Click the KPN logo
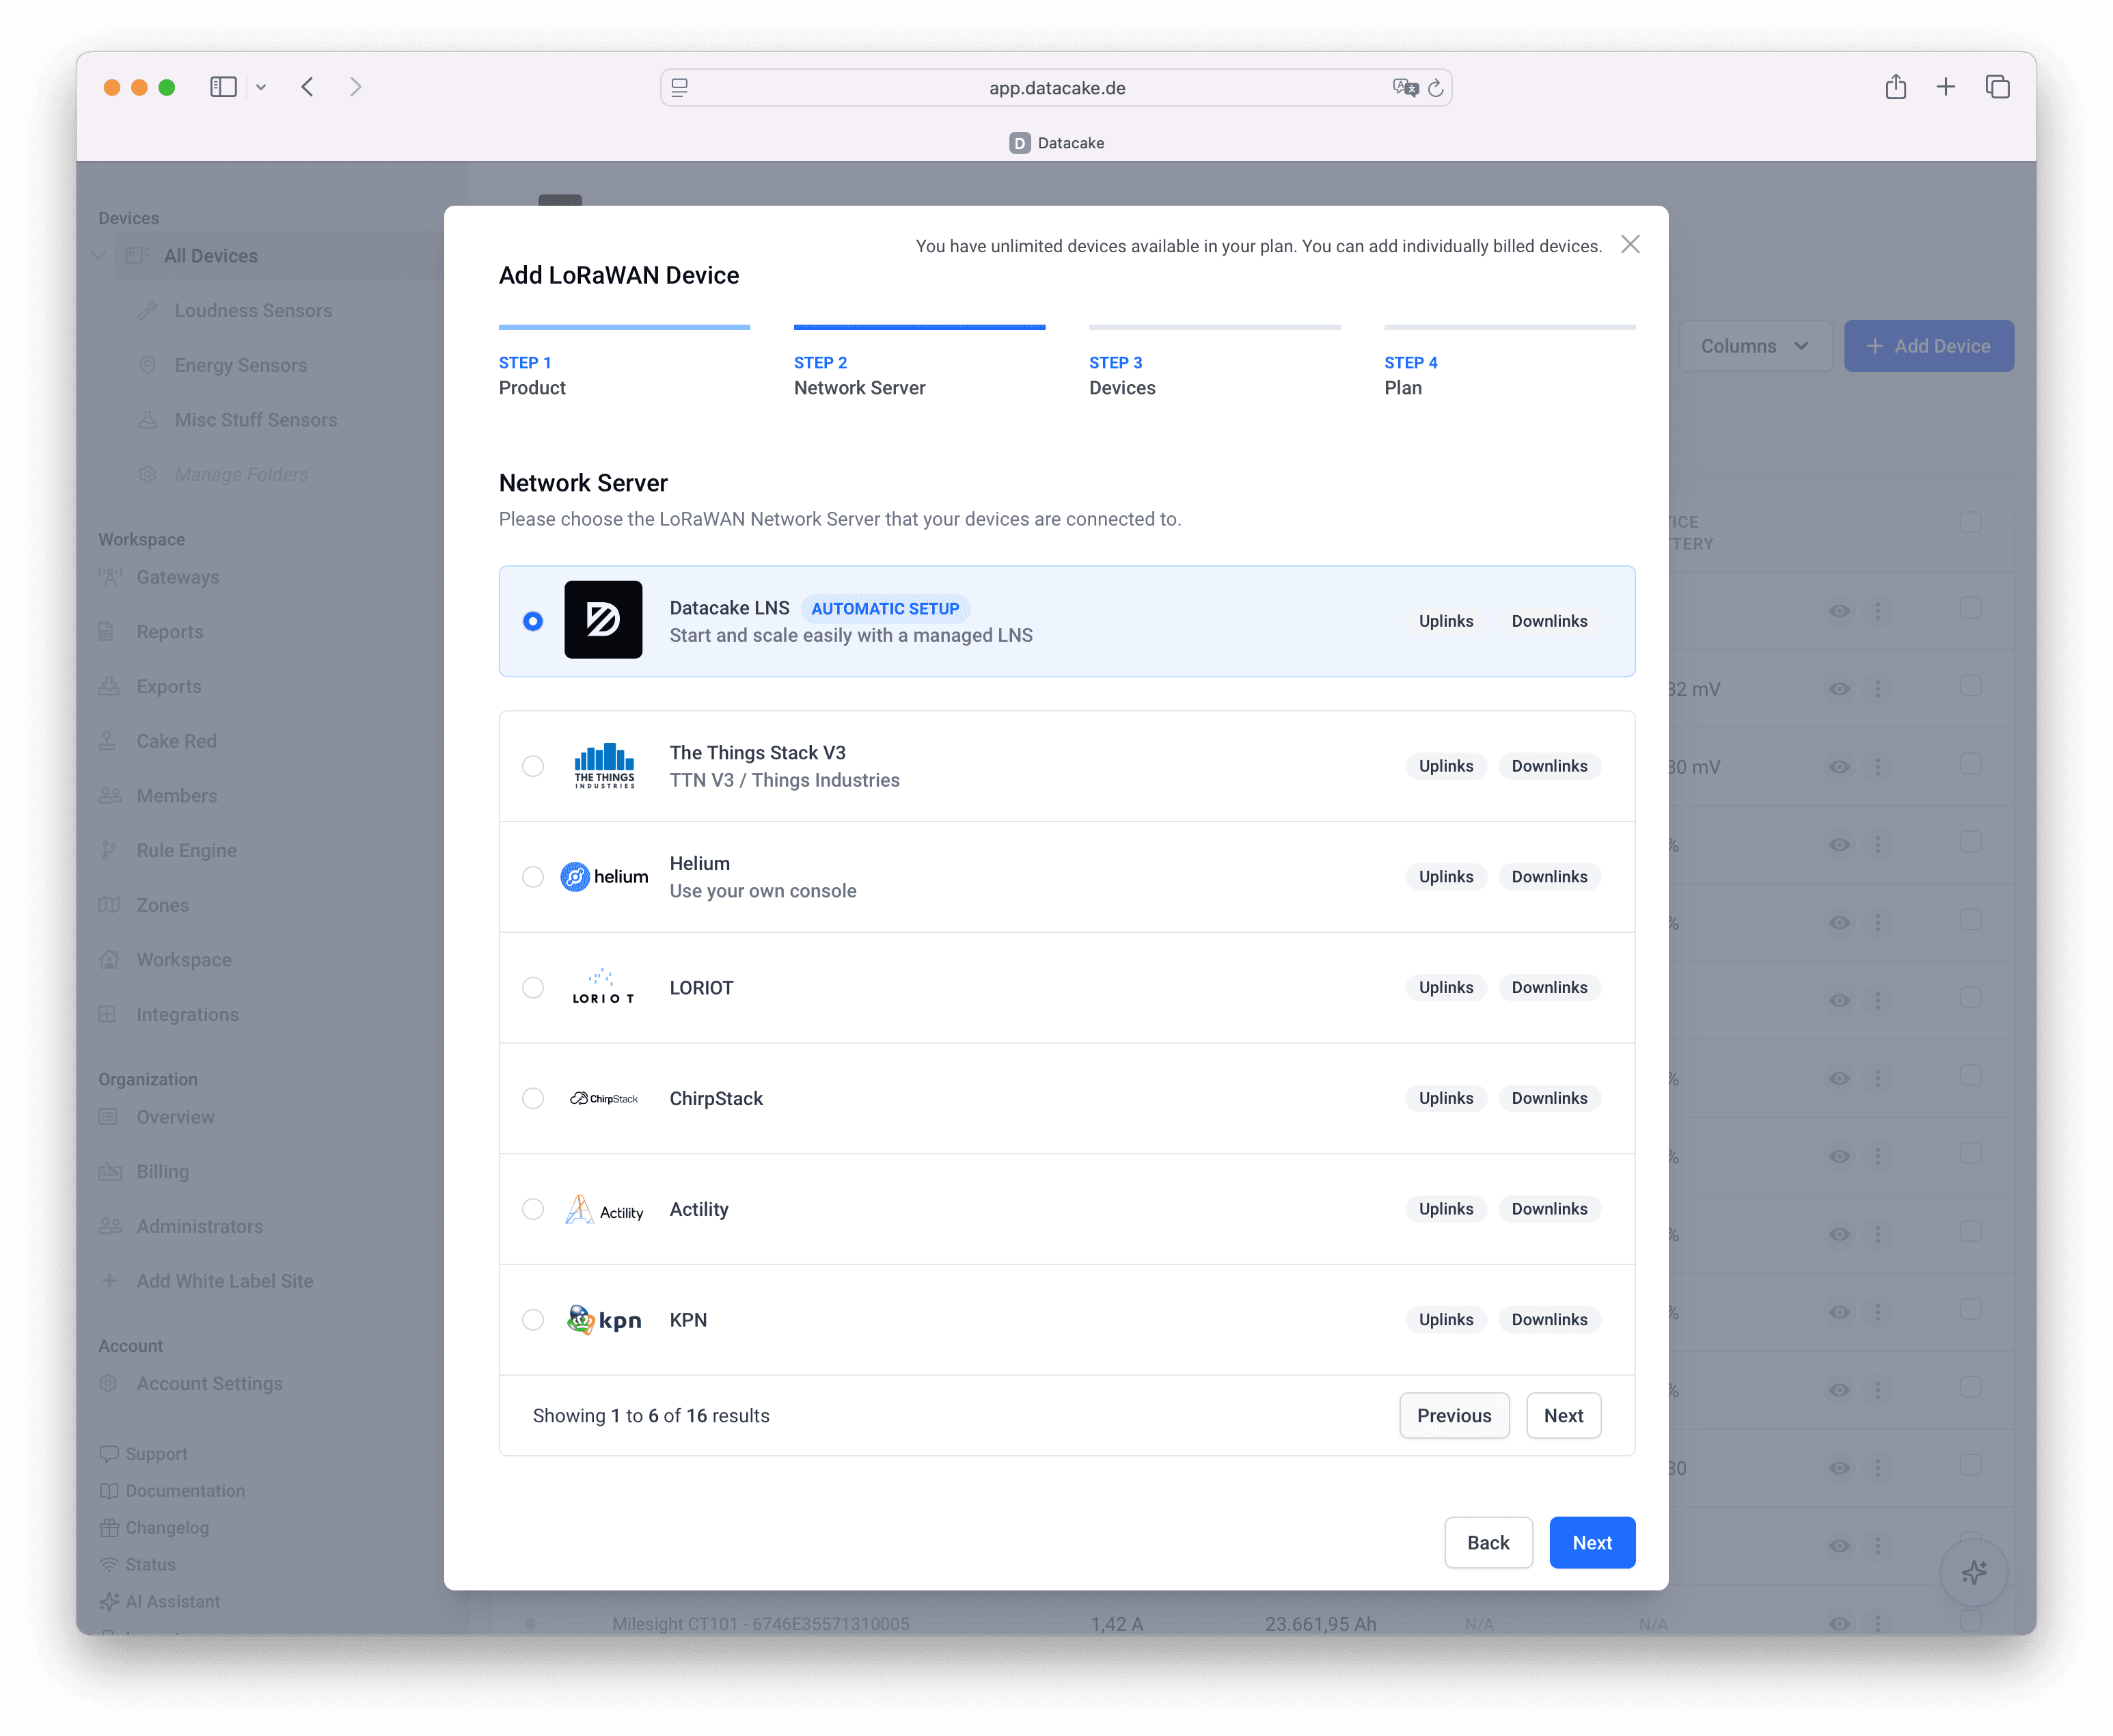Image resolution: width=2113 pixels, height=1736 pixels. pos(604,1320)
